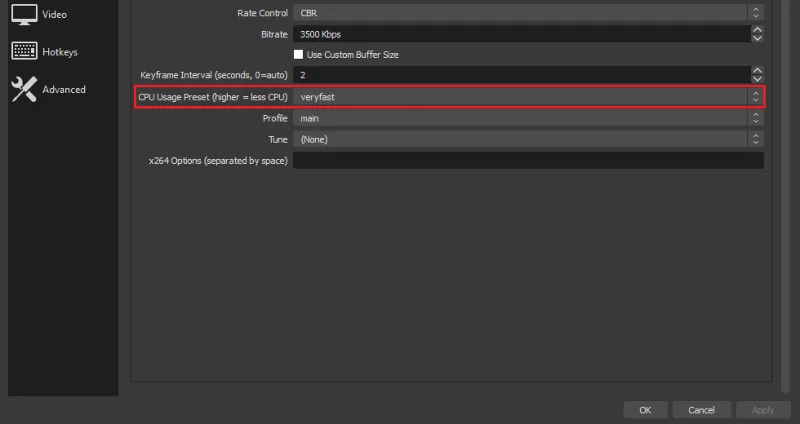Select the Video tab label

[x=55, y=14]
